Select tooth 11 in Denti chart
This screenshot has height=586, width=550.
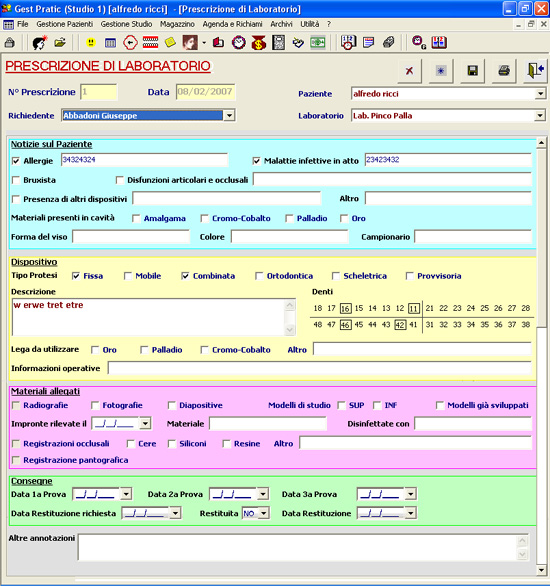(414, 308)
